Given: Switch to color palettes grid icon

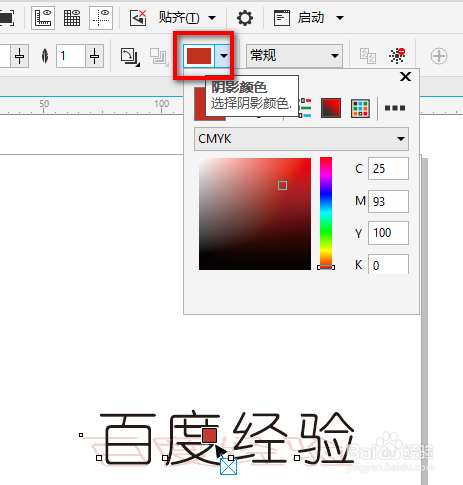Looking at the screenshot, I should click(360, 108).
